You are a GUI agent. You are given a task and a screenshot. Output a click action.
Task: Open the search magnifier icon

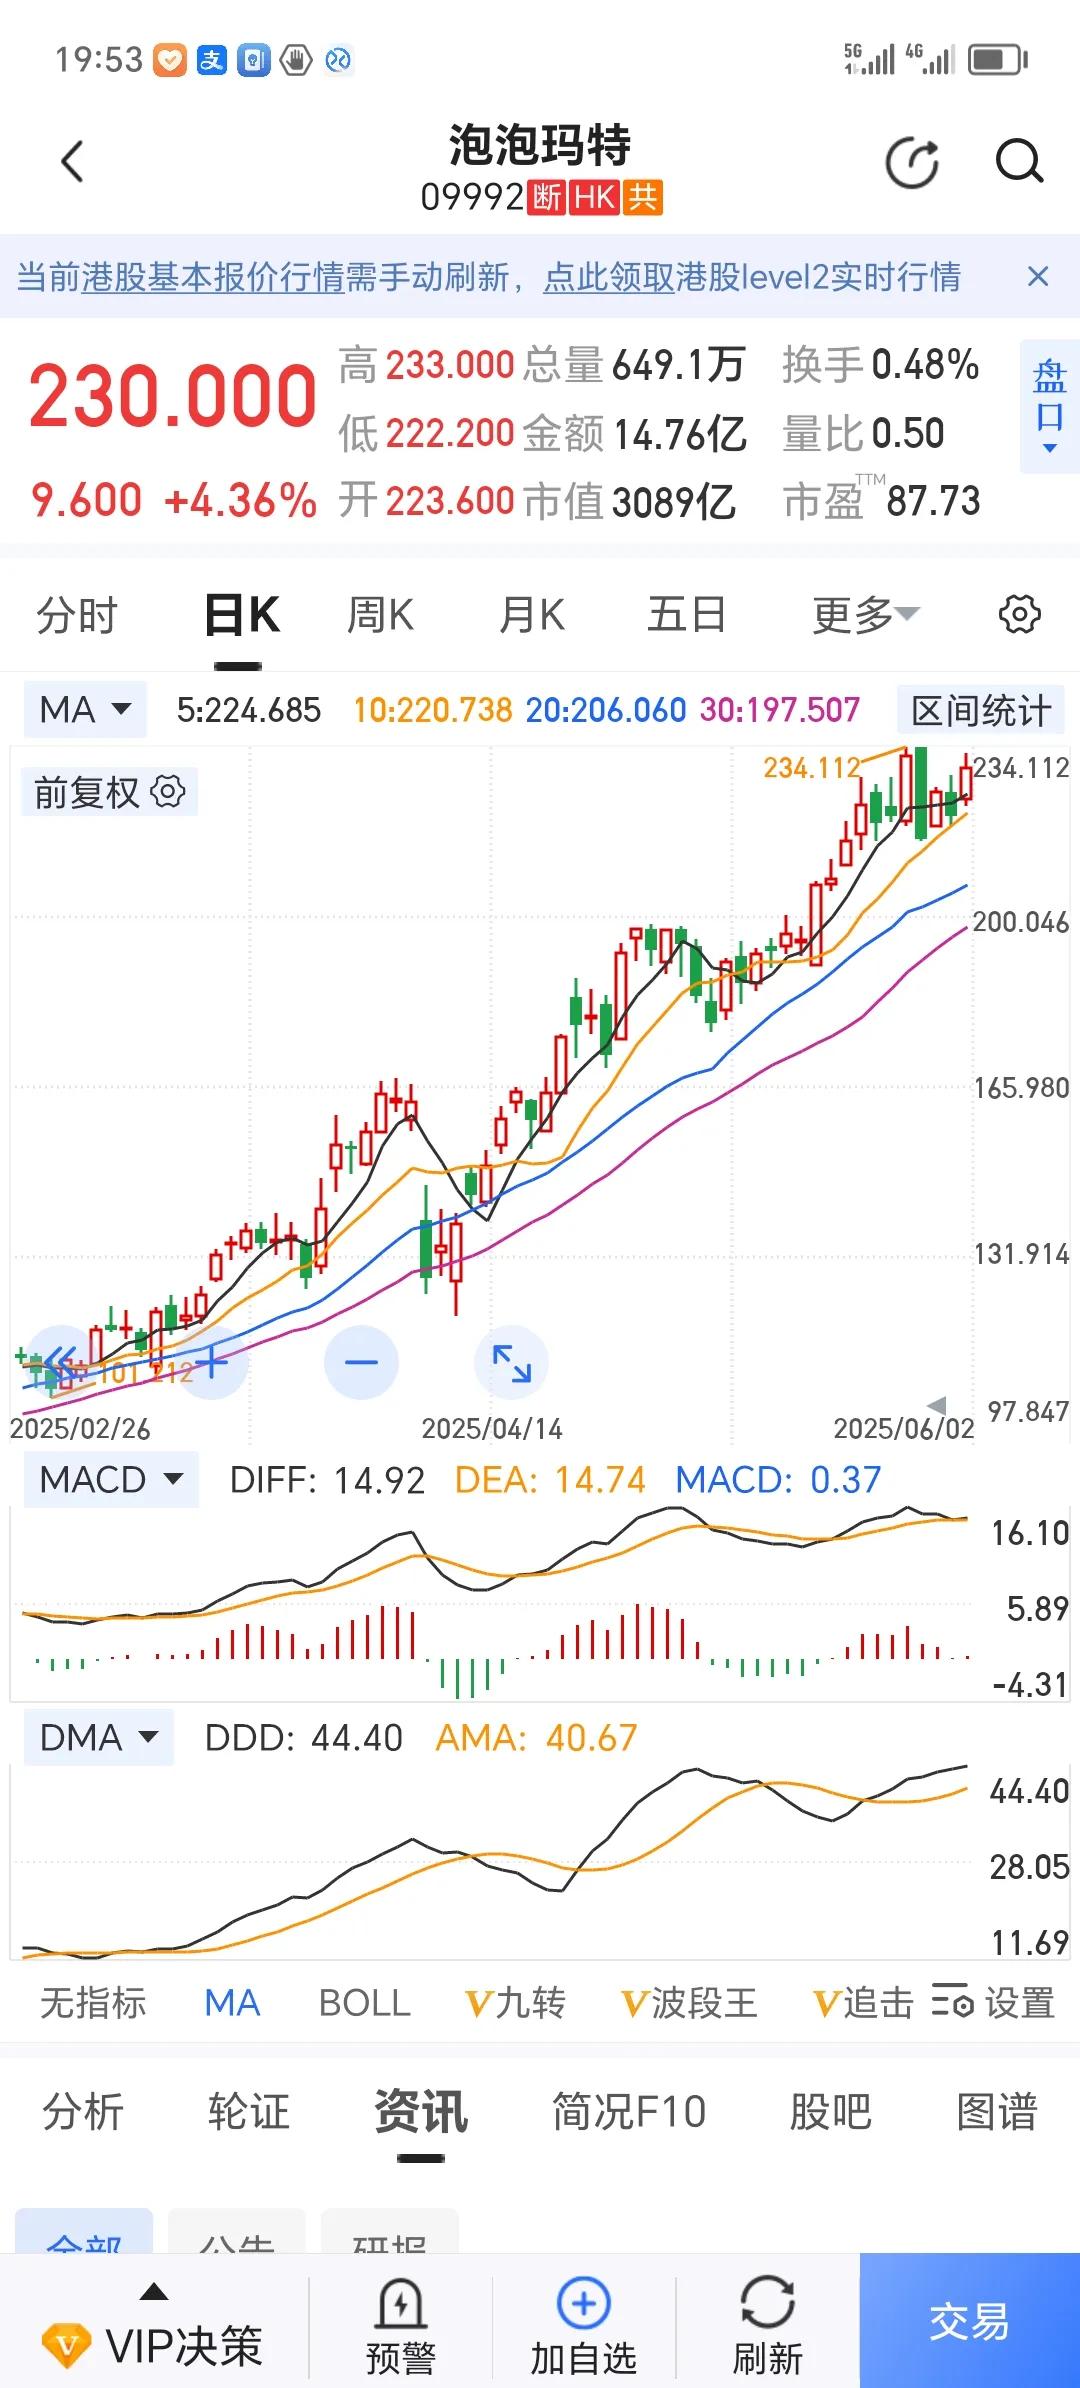point(1019,161)
